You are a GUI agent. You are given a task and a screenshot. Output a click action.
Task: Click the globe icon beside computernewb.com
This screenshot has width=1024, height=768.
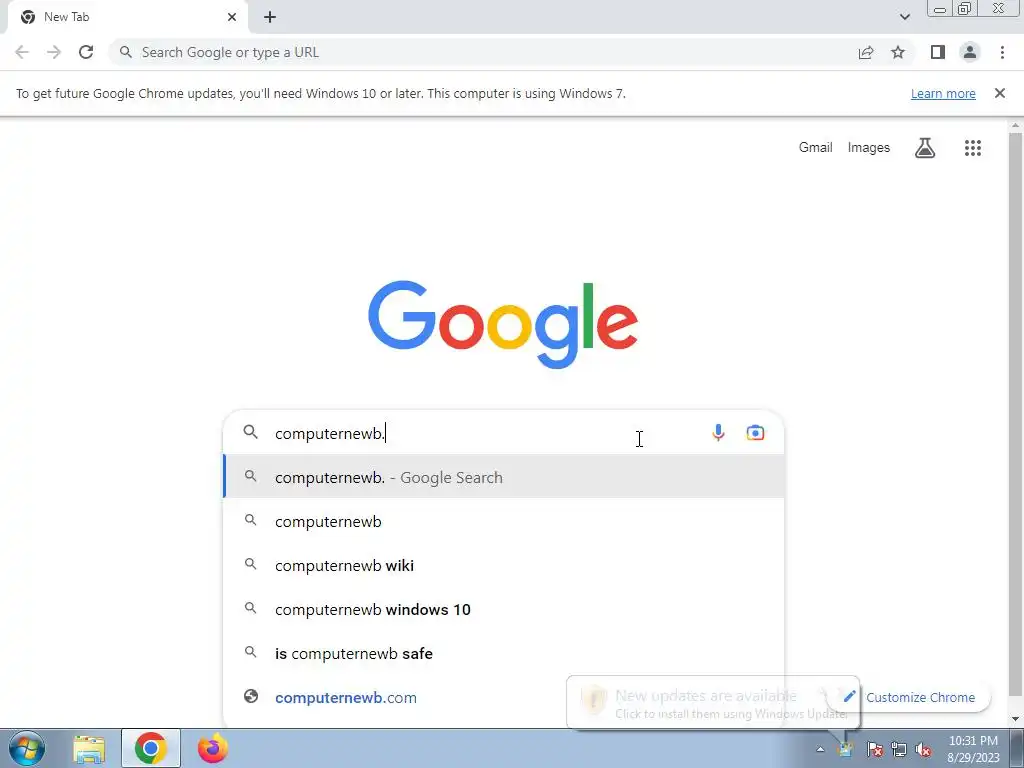point(251,697)
